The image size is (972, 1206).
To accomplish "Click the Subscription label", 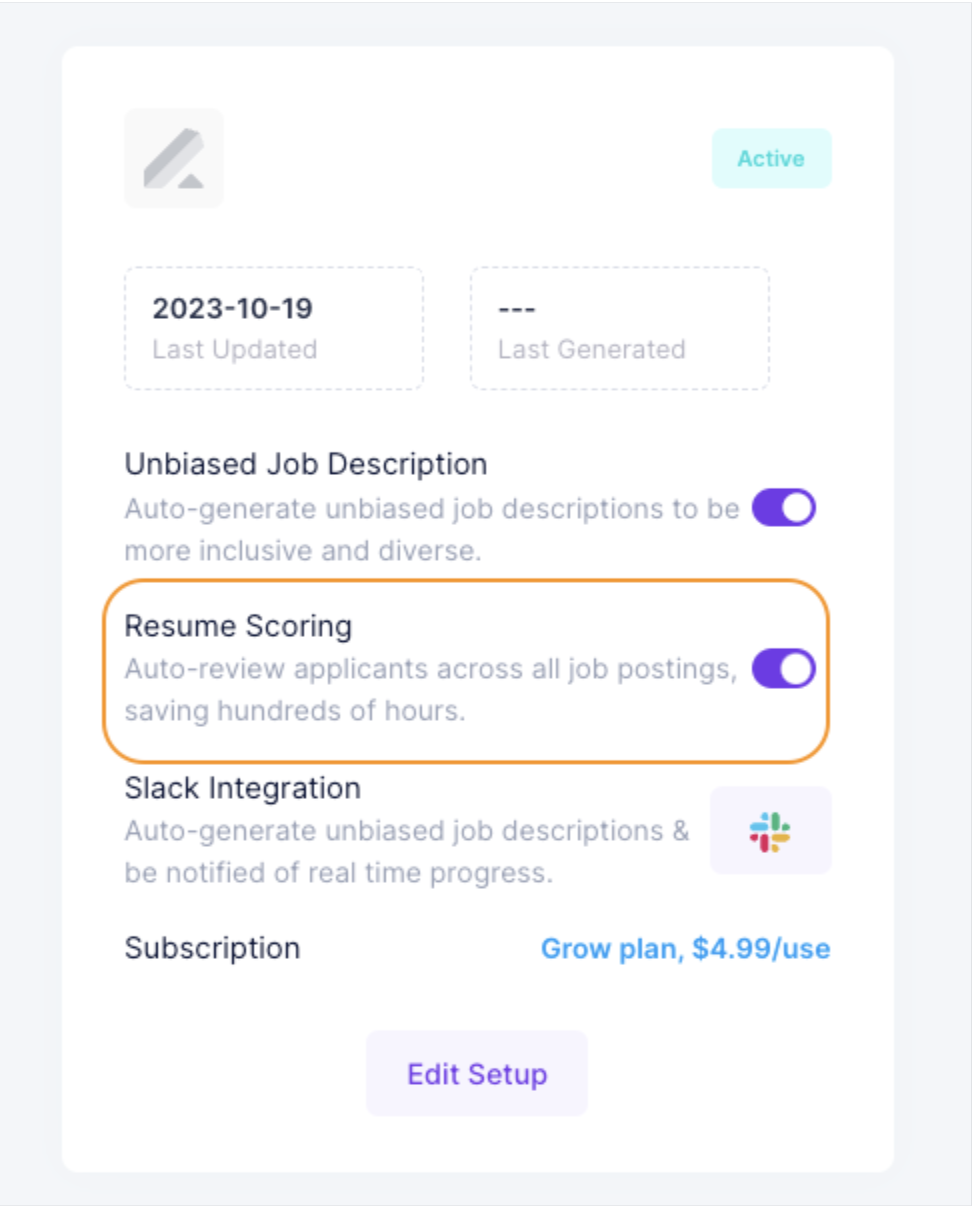I will click(x=212, y=948).
